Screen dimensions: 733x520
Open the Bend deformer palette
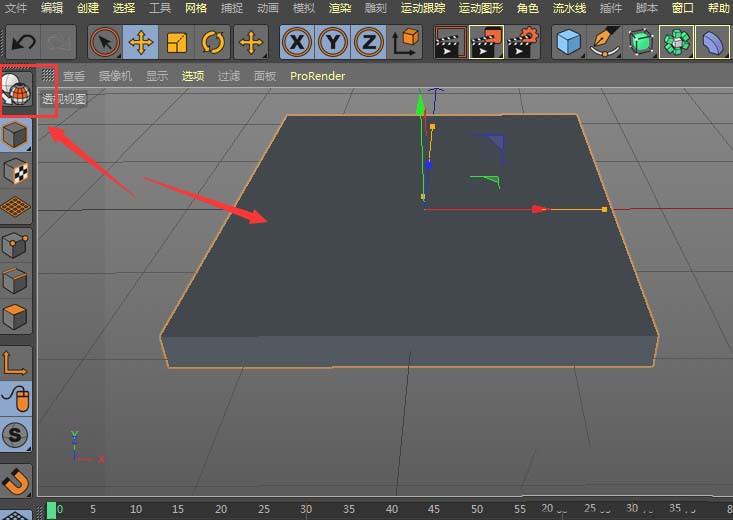coord(713,43)
